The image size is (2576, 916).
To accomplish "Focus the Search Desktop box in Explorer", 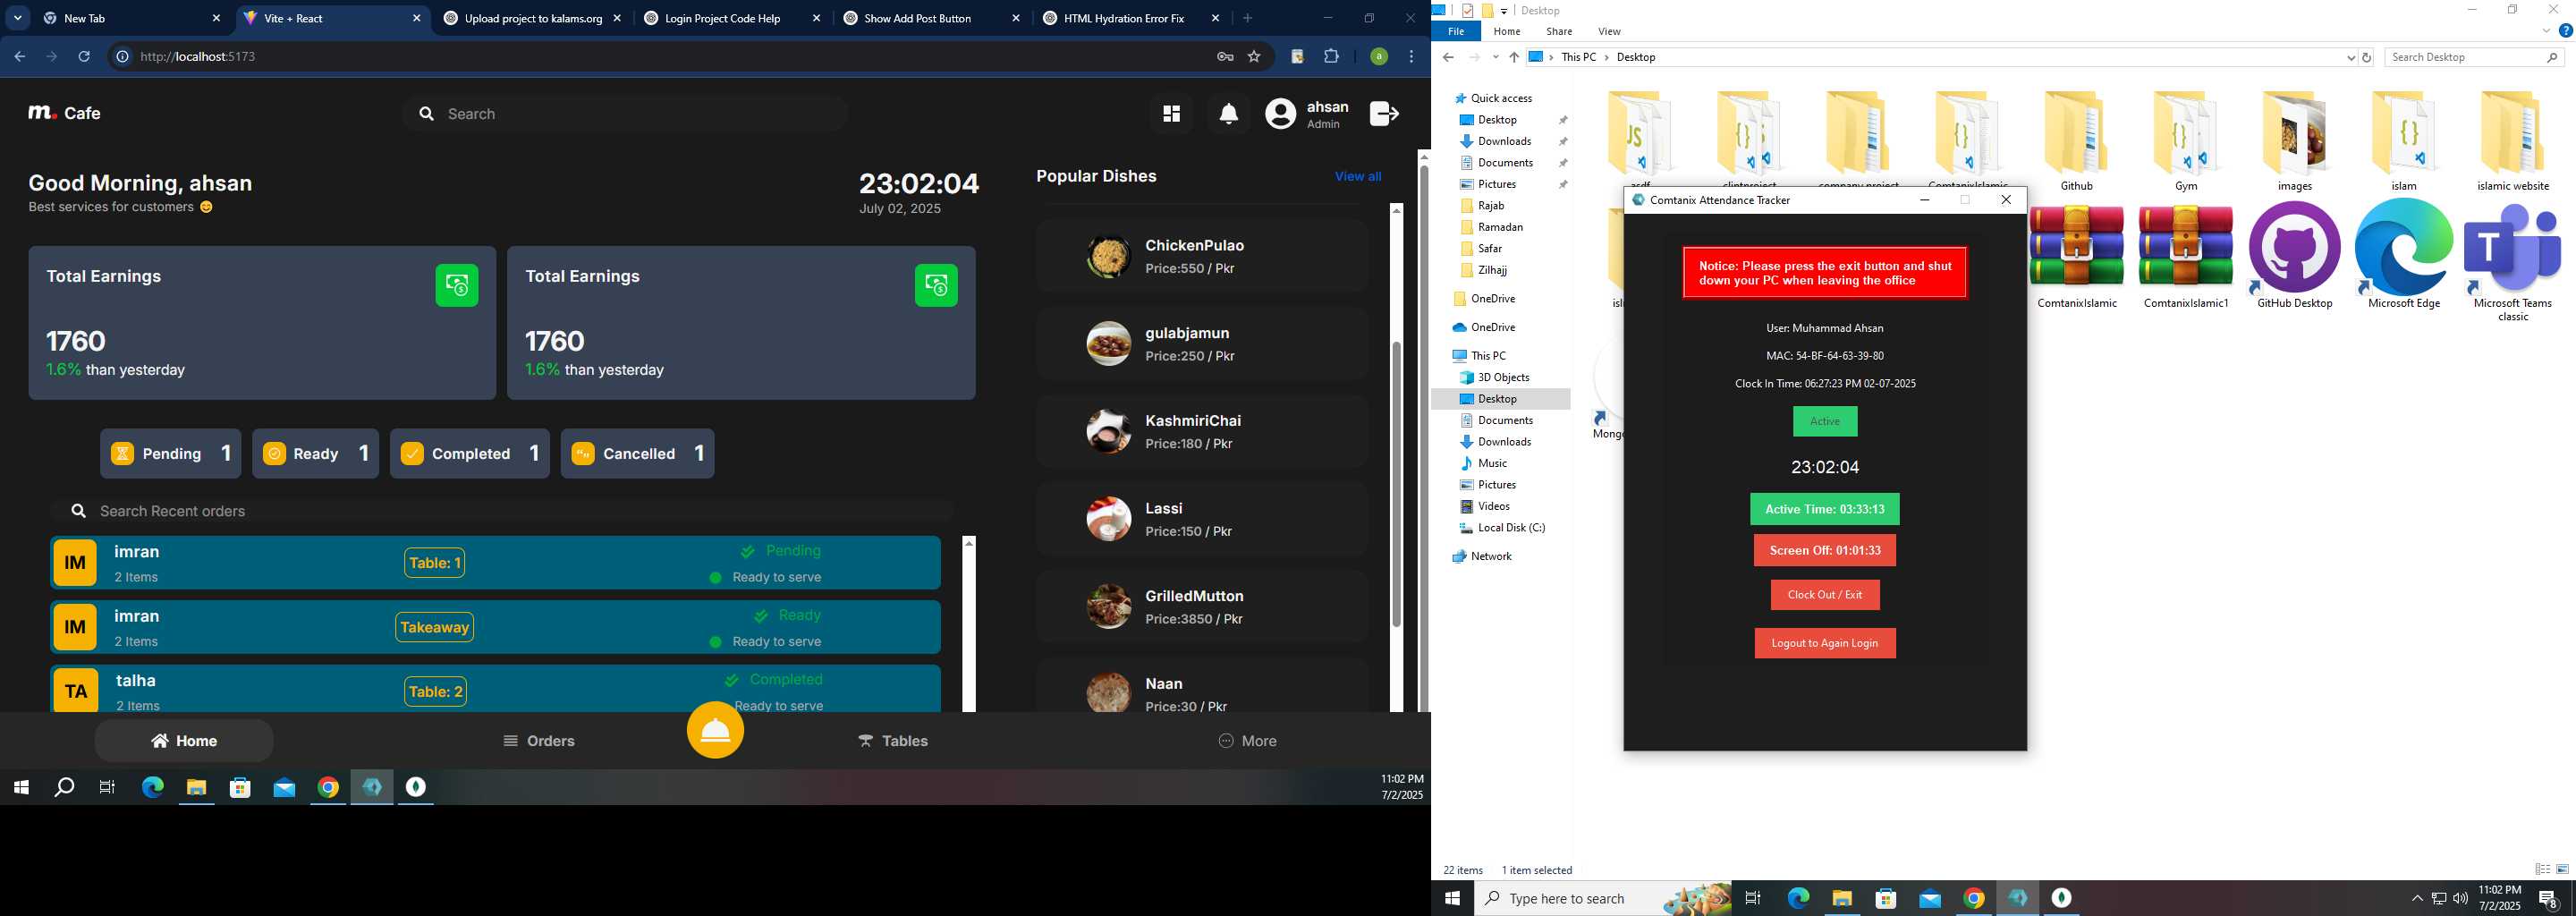I will (x=2474, y=58).
